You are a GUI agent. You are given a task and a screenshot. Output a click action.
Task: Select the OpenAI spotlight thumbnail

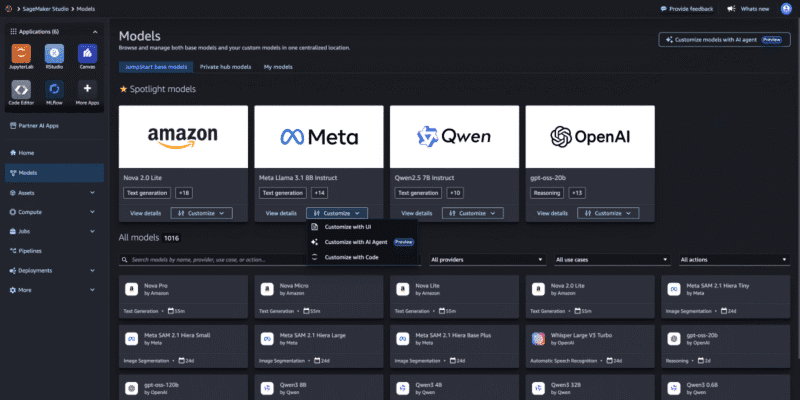pyautogui.click(x=590, y=137)
